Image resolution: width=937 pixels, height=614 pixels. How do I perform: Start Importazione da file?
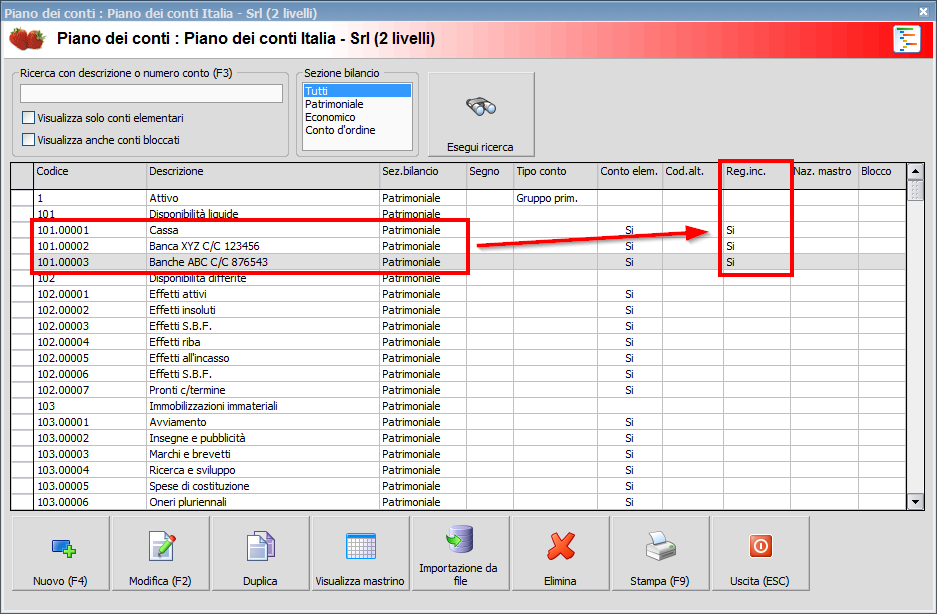pos(459,554)
